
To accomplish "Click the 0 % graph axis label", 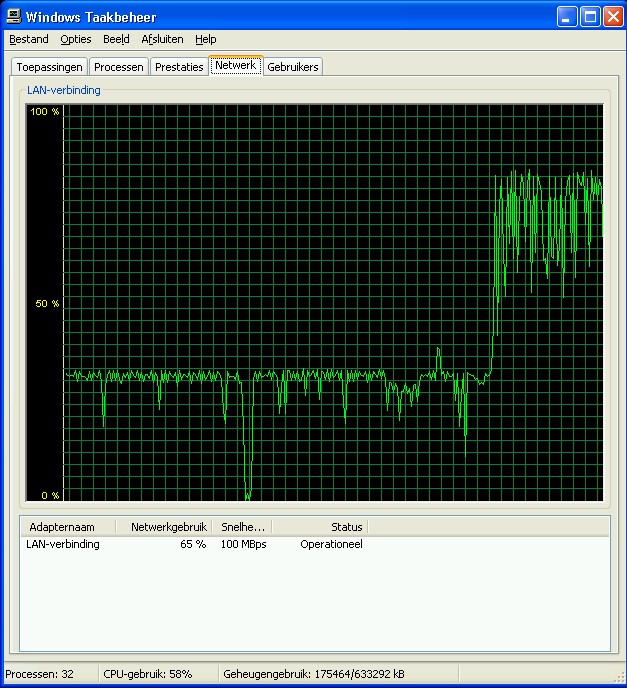I will point(50,495).
